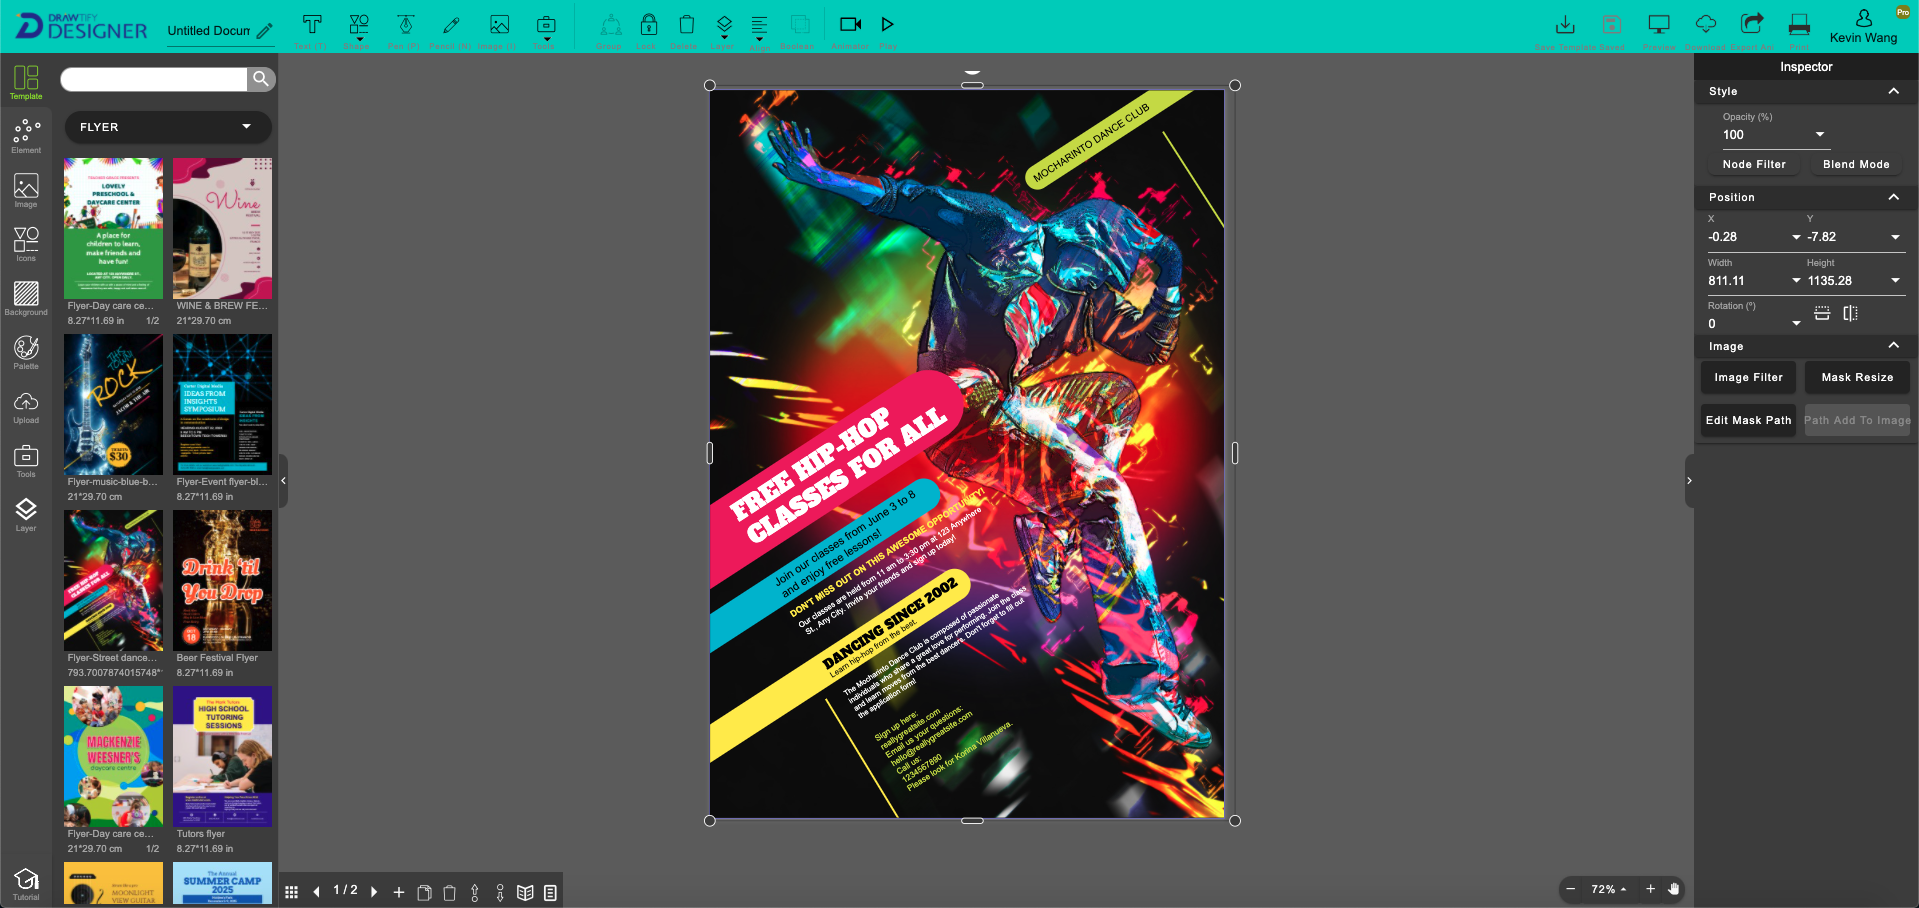Zoom out with the minus button
The width and height of the screenshot is (1919, 908).
(x=1571, y=889)
